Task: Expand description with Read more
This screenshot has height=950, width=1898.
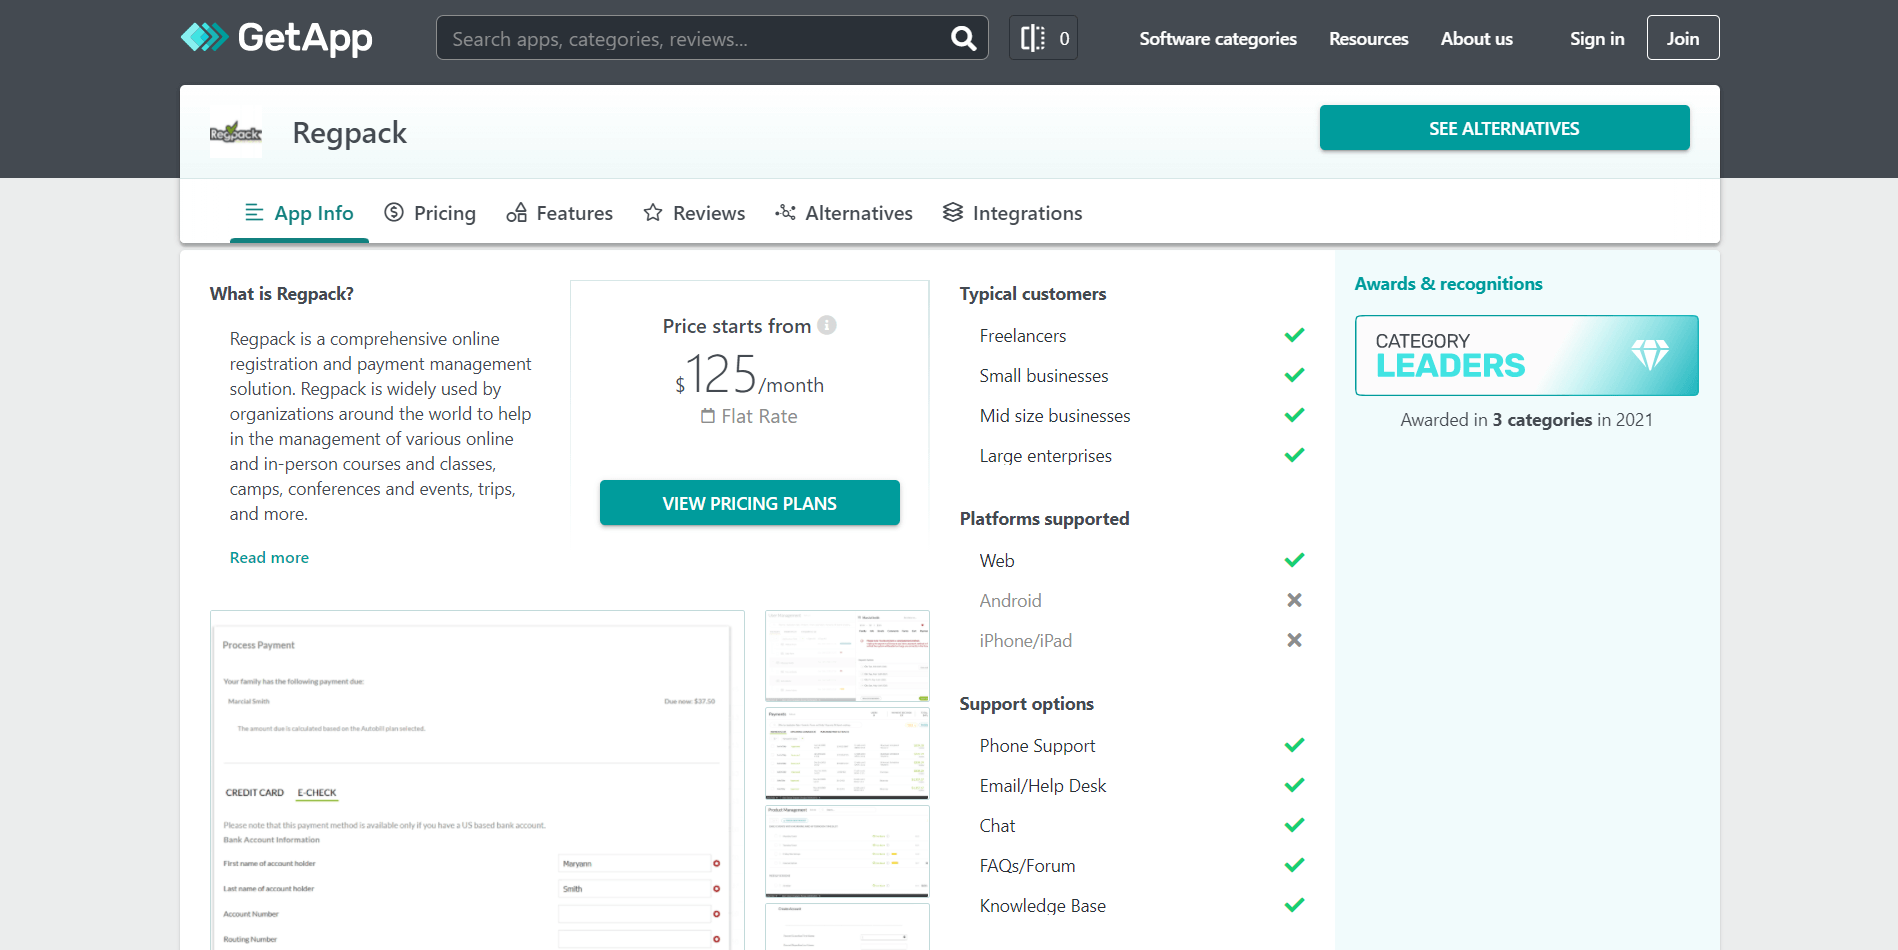Action: pyautogui.click(x=269, y=558)
